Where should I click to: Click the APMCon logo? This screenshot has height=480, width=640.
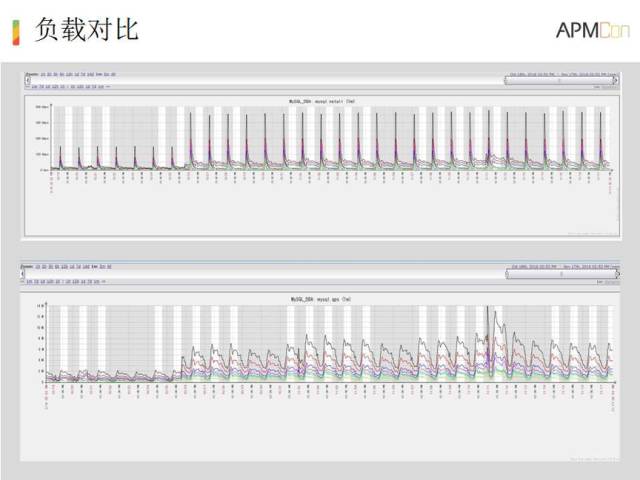point(593,30)
